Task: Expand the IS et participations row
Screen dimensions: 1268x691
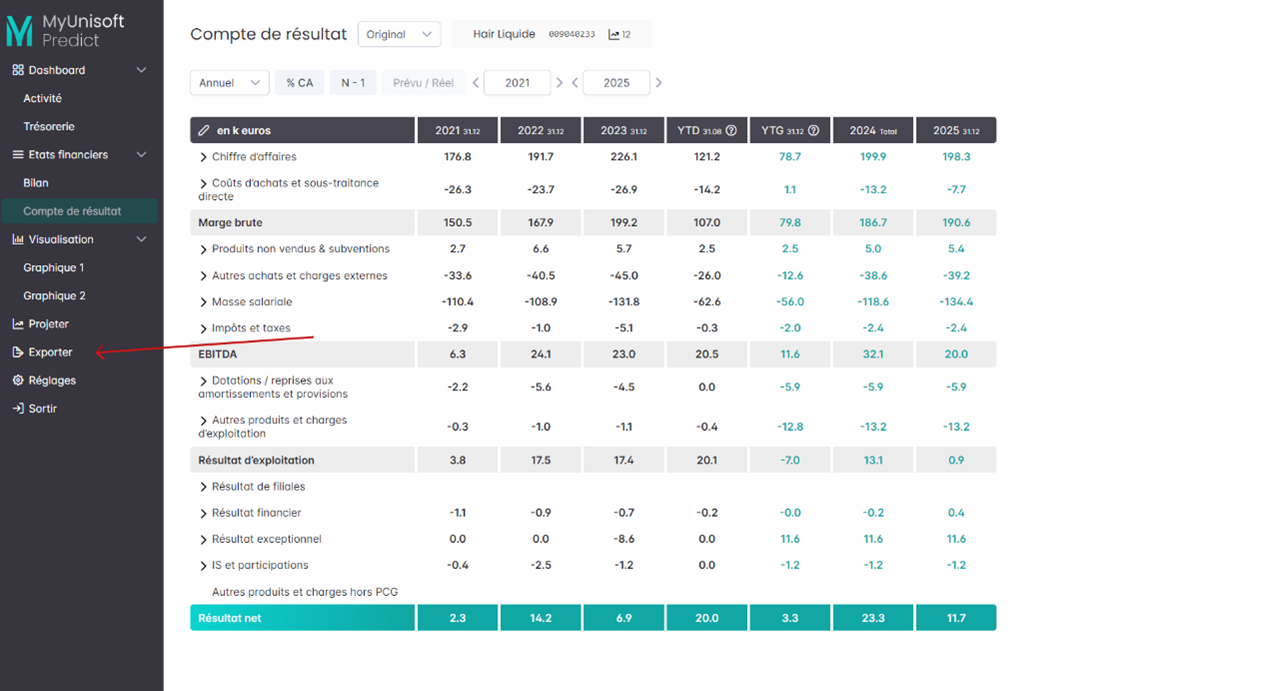Action: click(204, 566)
